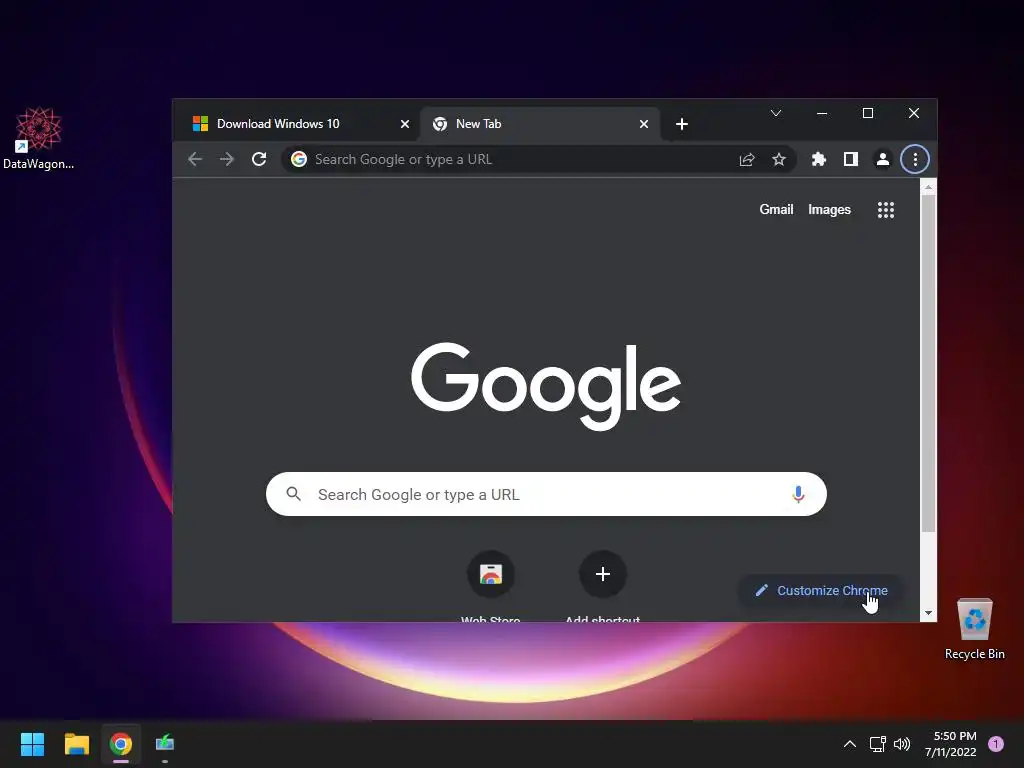Reload the current page
Screen dimensions: 1024x768
259,159
